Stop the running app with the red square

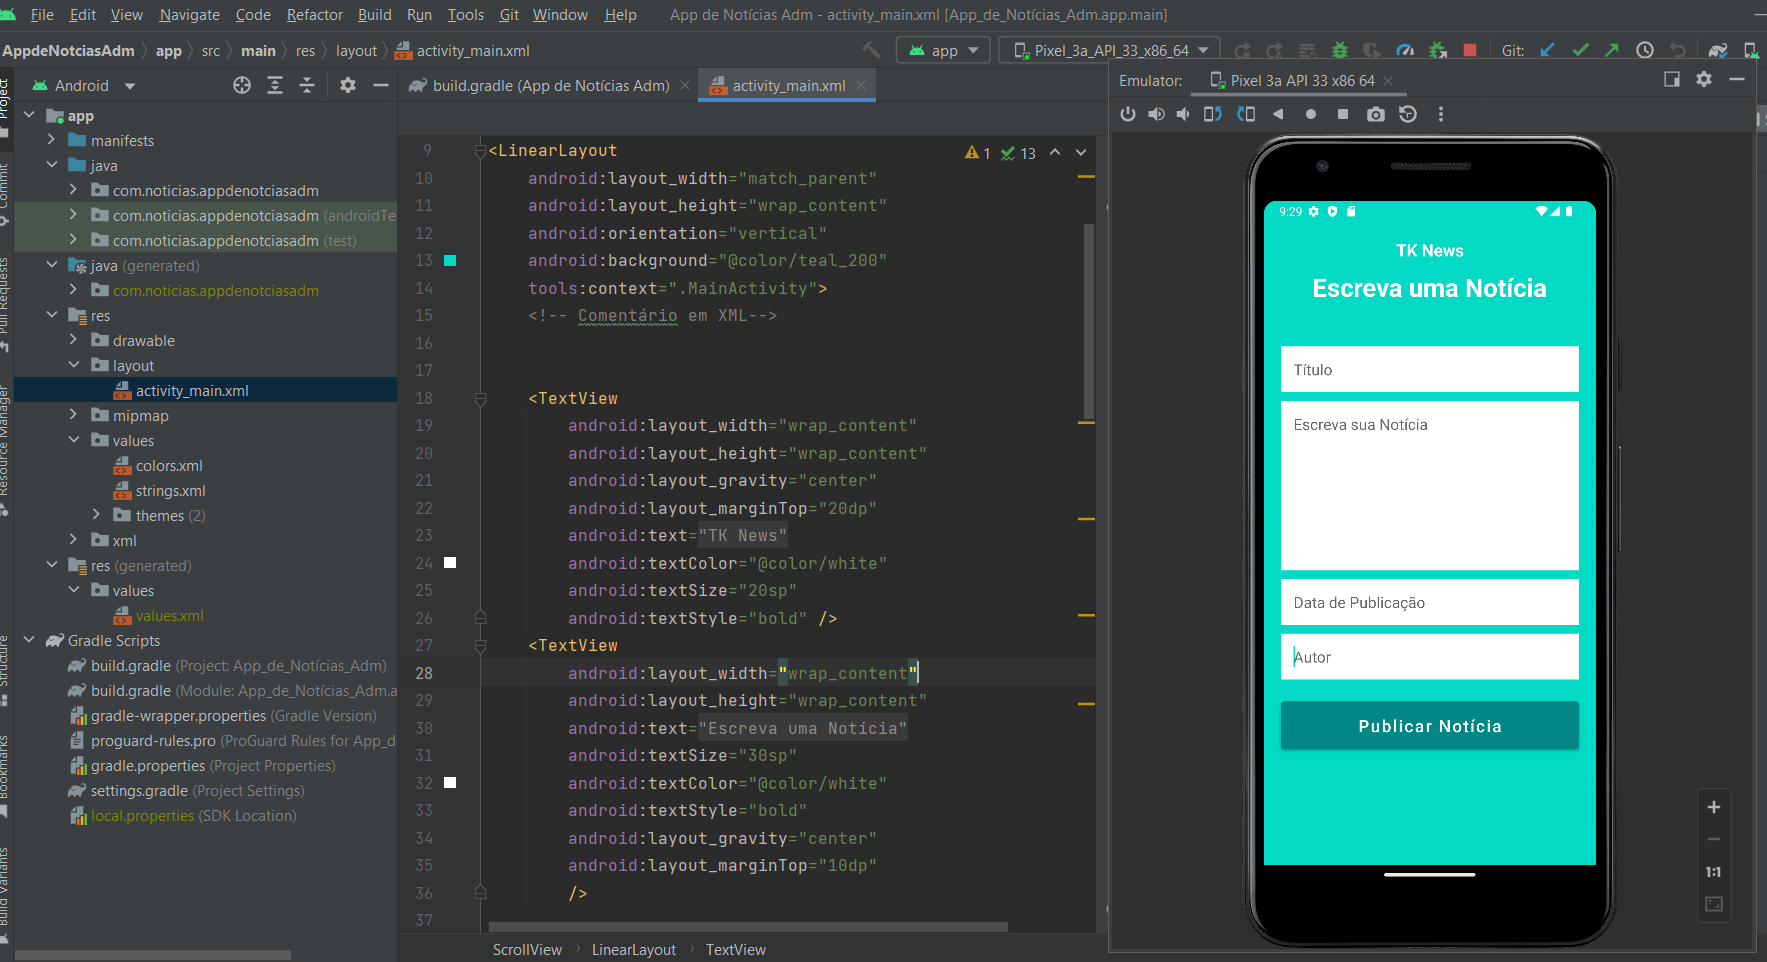pos(1472,49)
